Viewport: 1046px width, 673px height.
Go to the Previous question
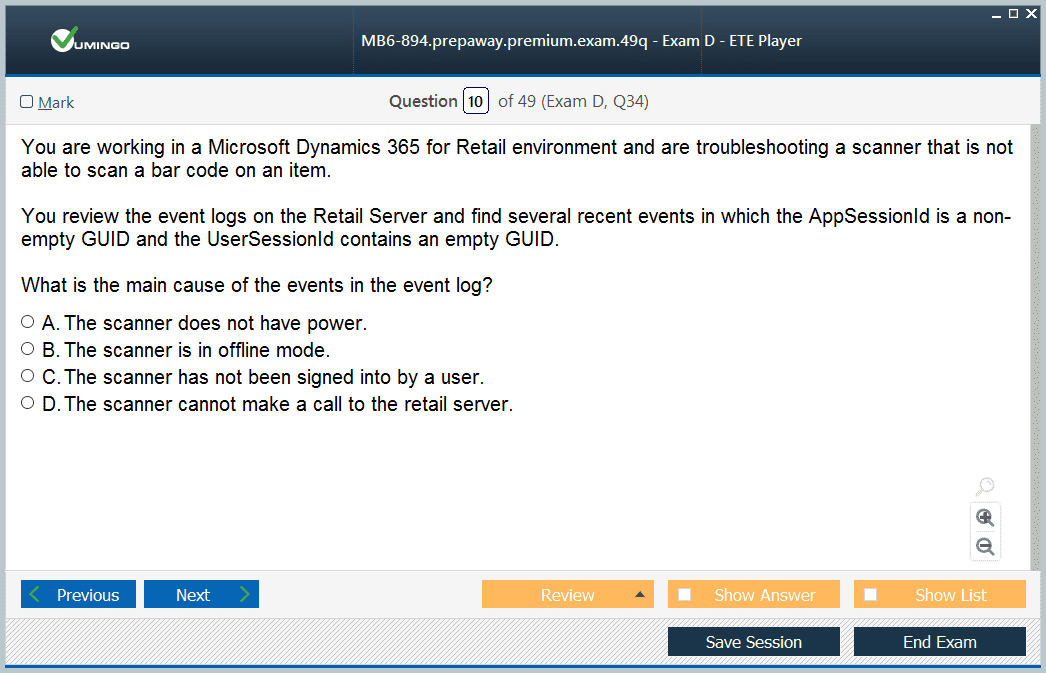point(78,594)
